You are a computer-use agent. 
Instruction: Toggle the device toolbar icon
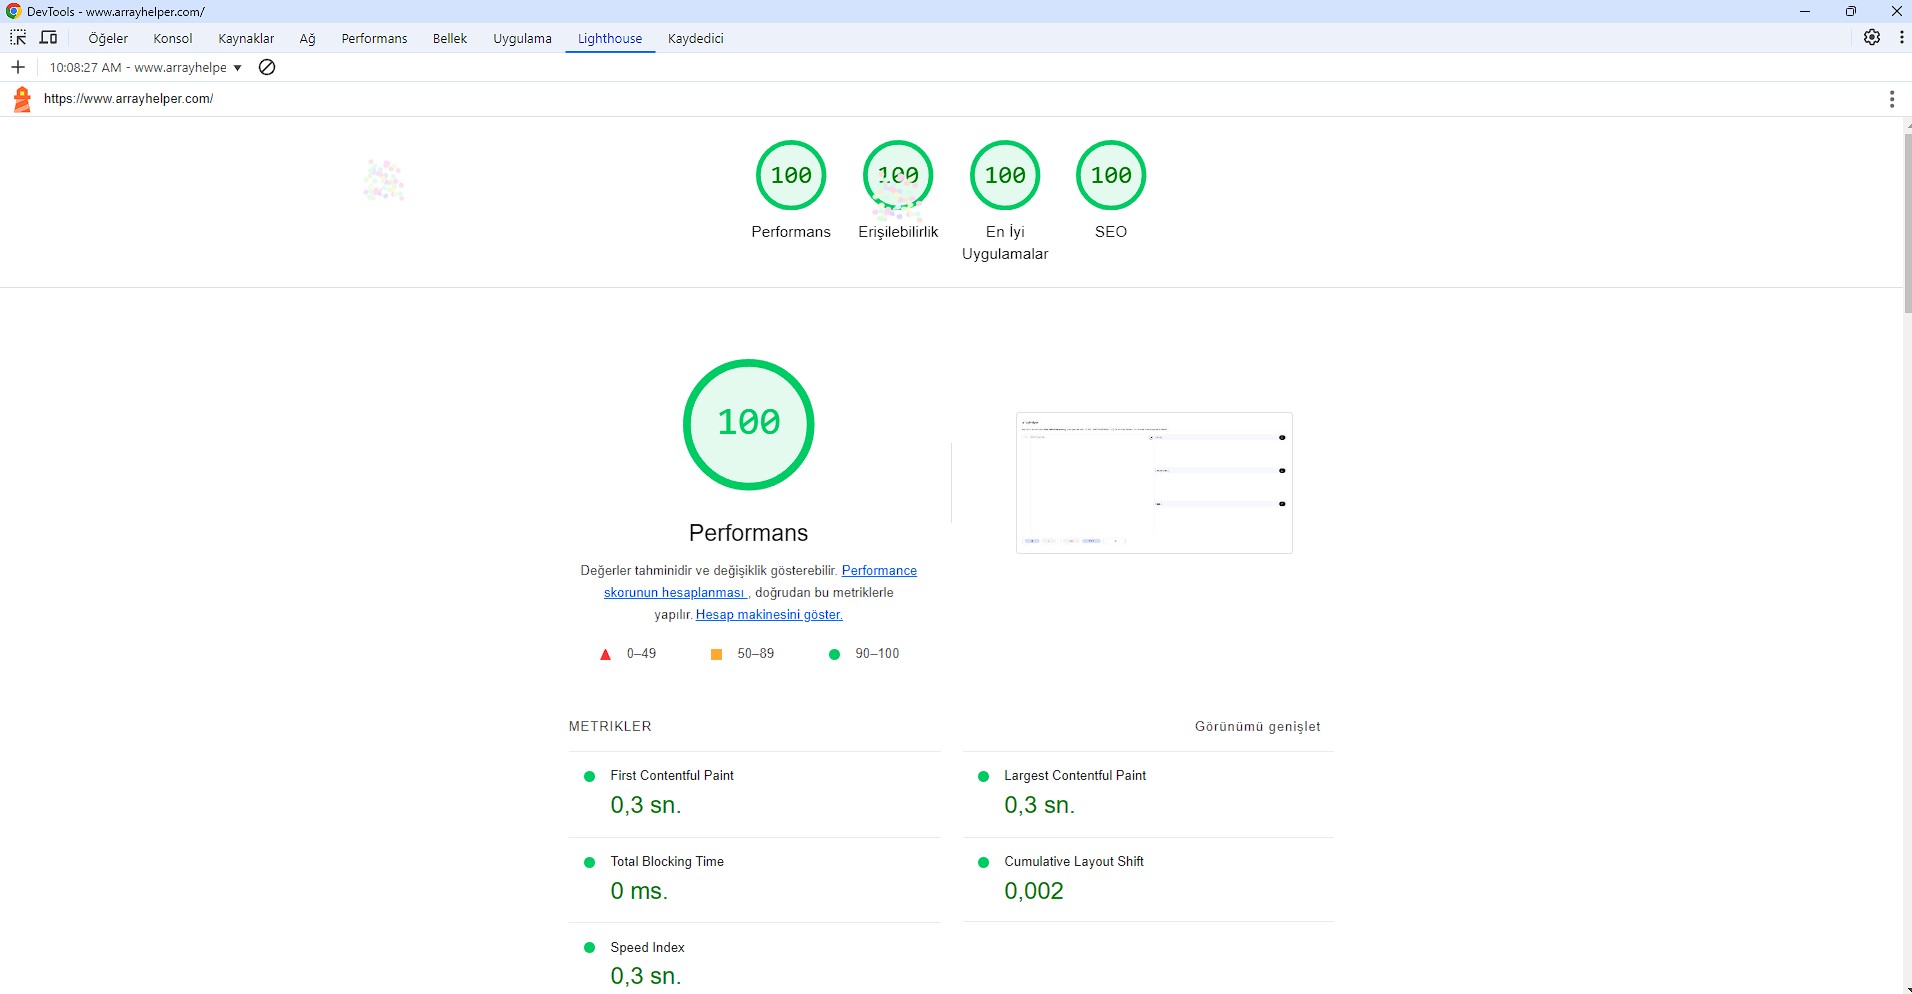48,38
